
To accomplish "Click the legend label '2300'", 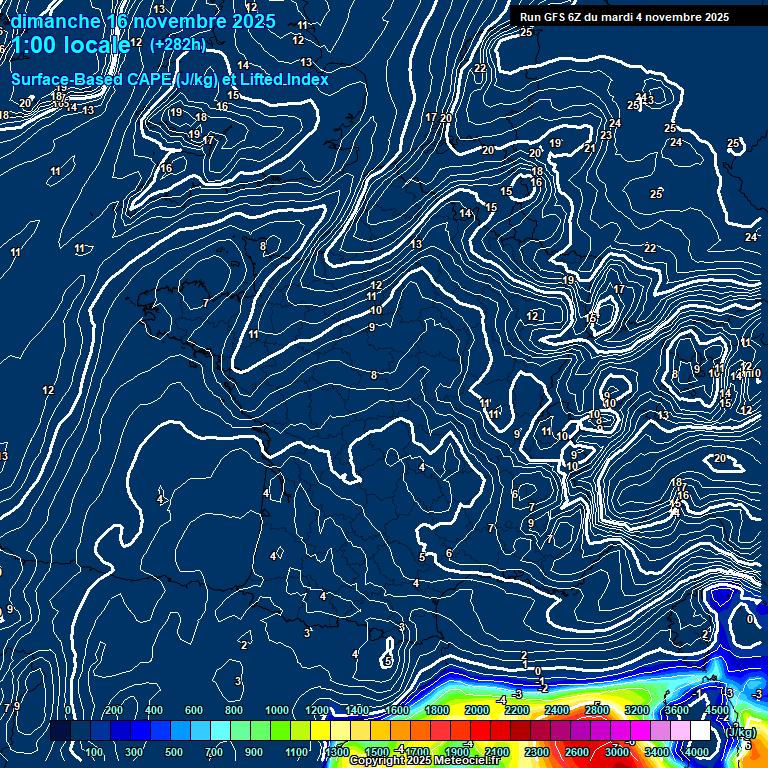I will coord(537,752).
